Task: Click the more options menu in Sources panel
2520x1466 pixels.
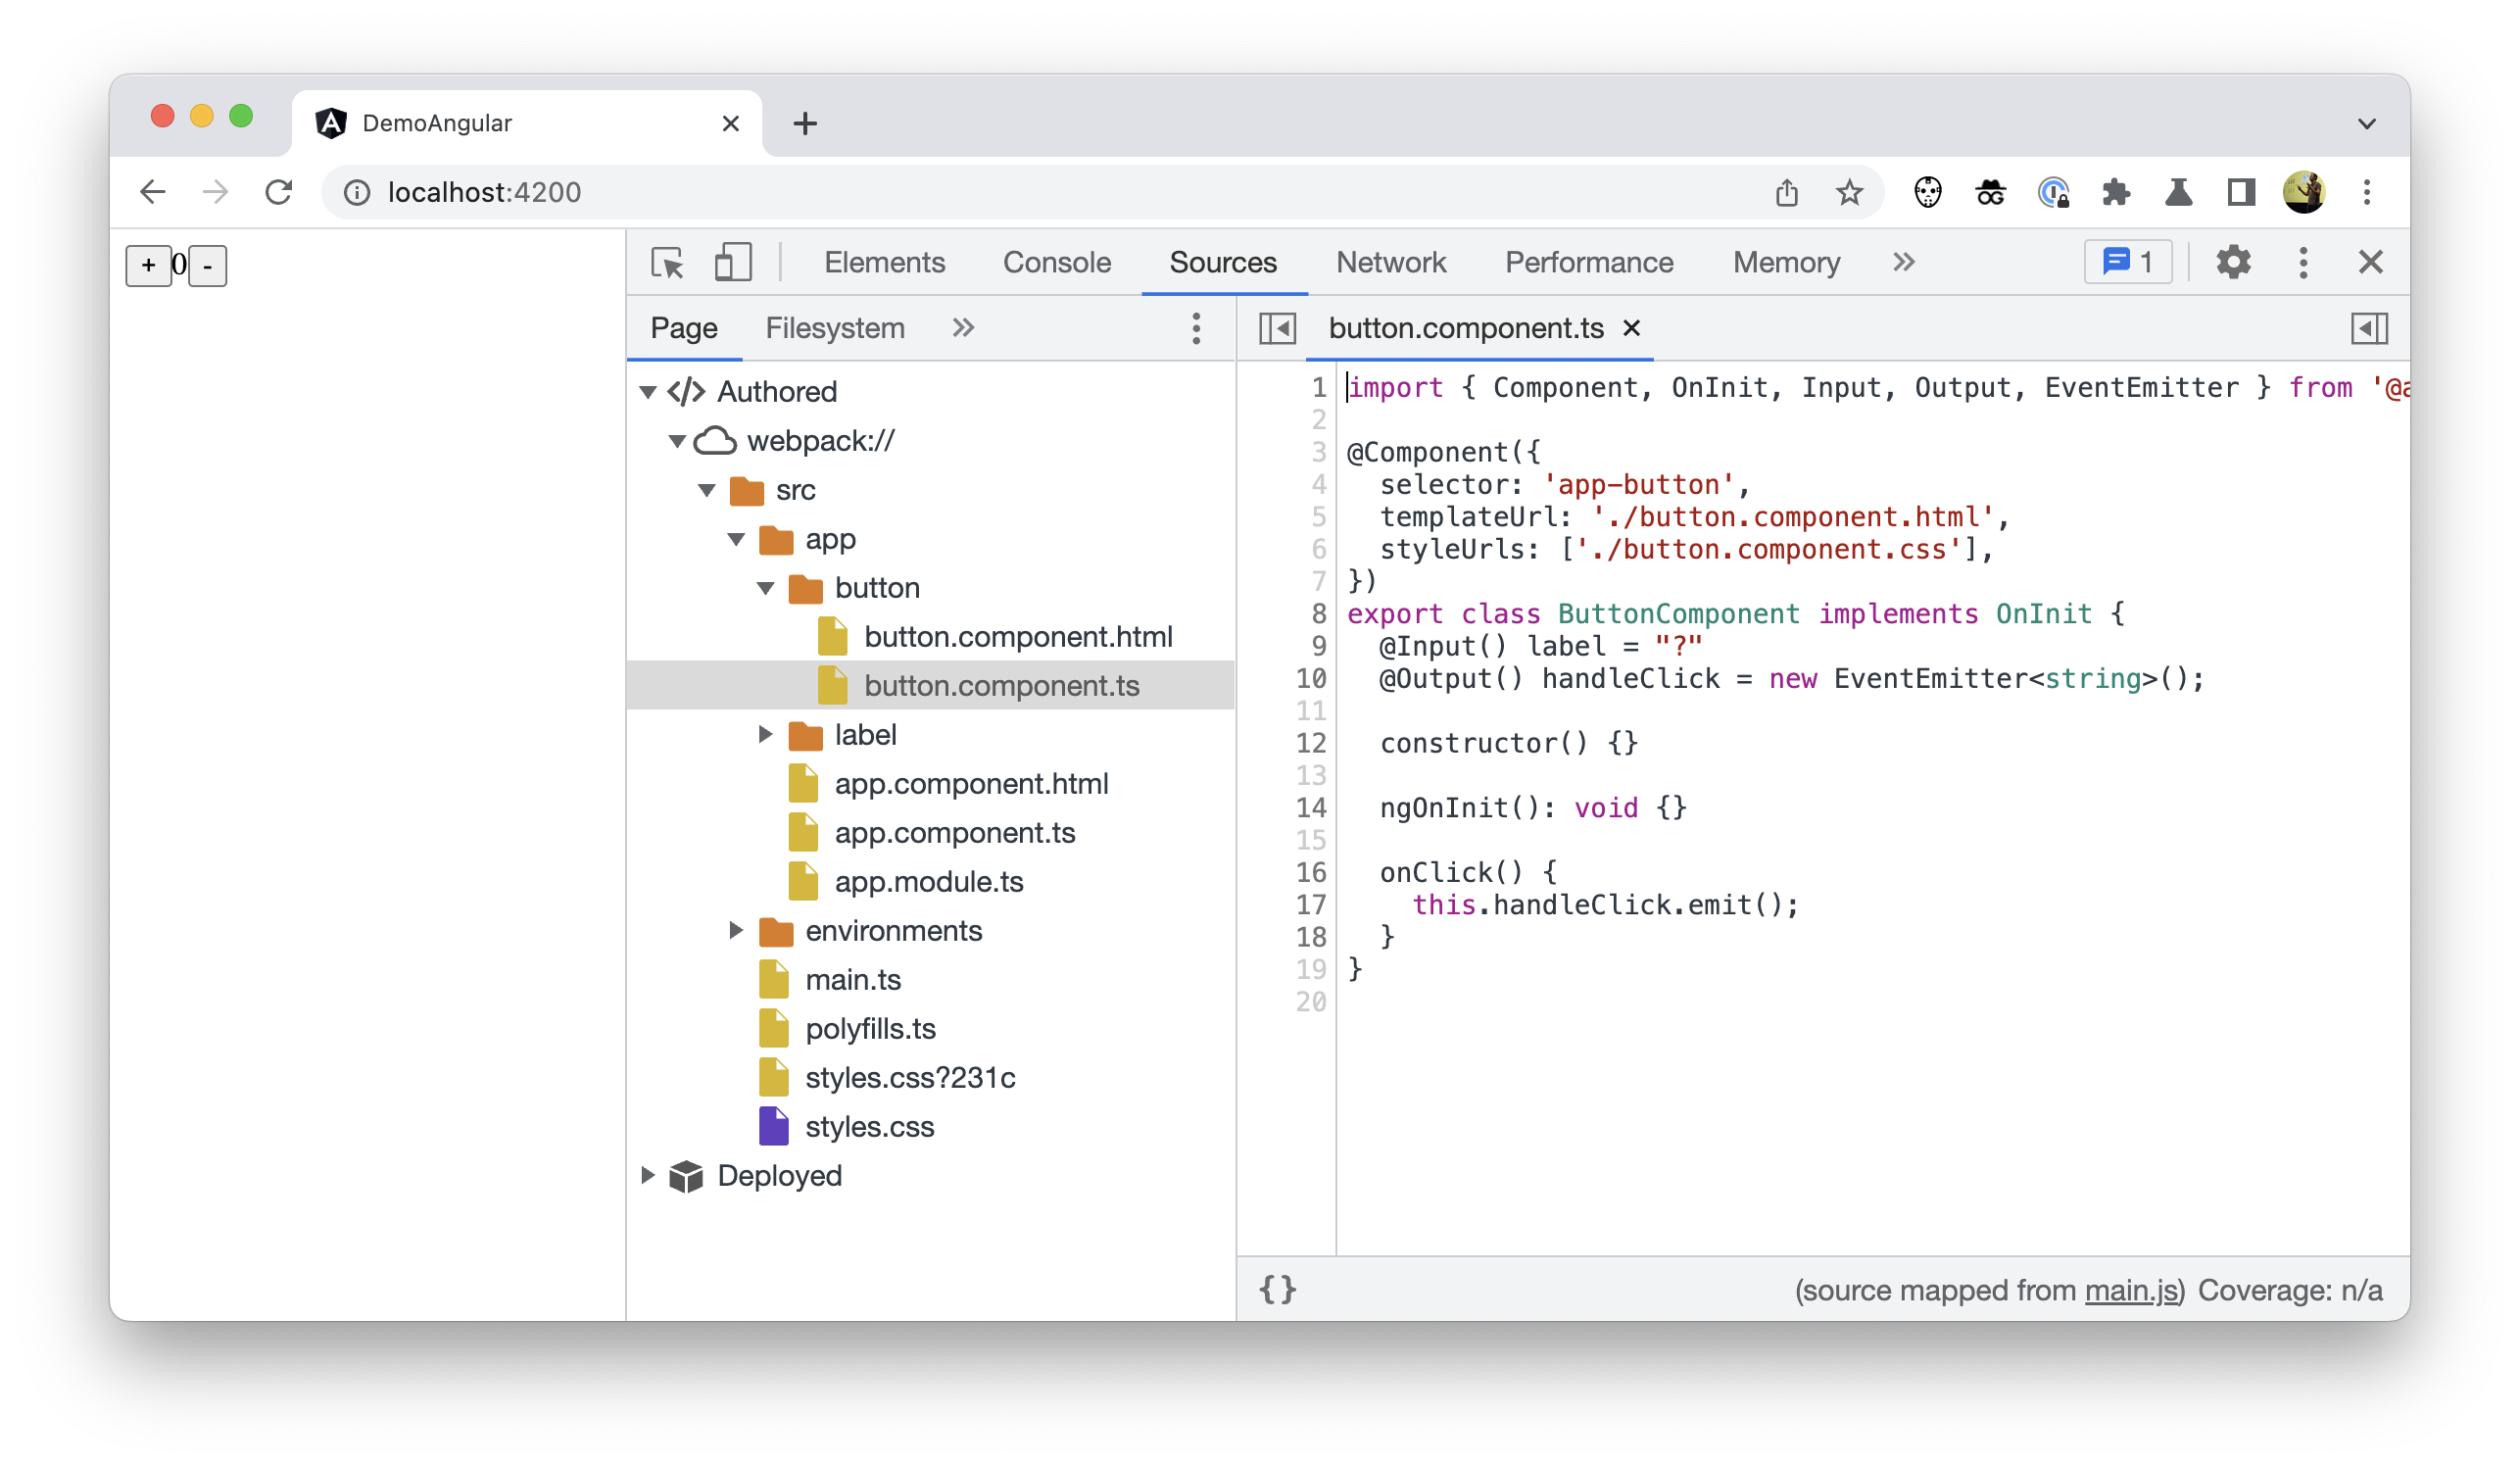Action: coord(1196,328)
